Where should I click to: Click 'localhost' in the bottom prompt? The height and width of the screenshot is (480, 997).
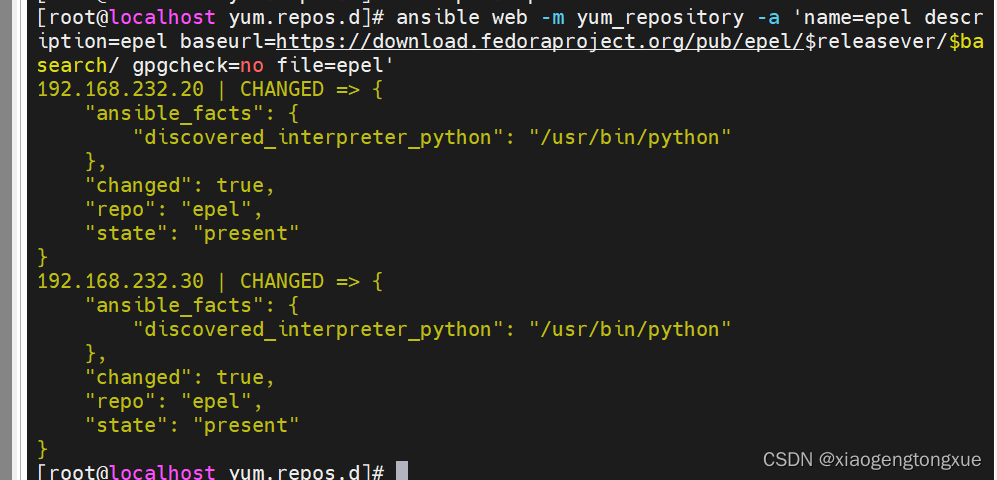pyautogui.click(x=162, y=472)
